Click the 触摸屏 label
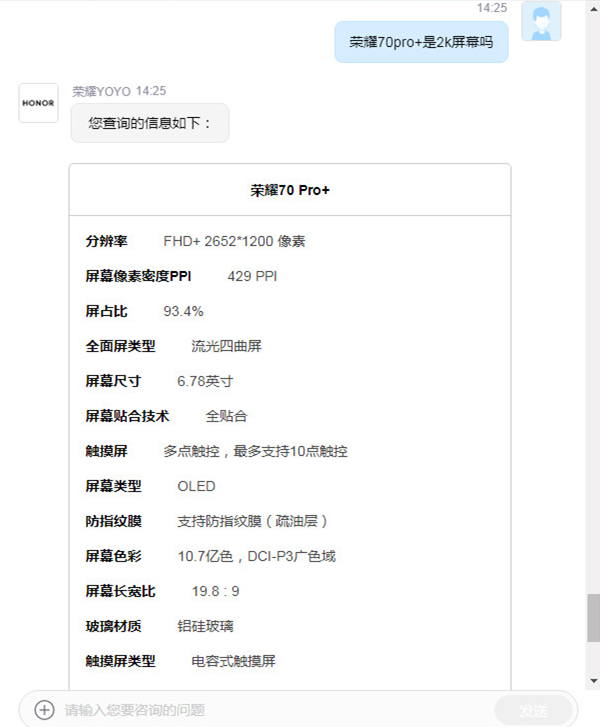This screenshot has width=600, height=727. tap(107, 451)
